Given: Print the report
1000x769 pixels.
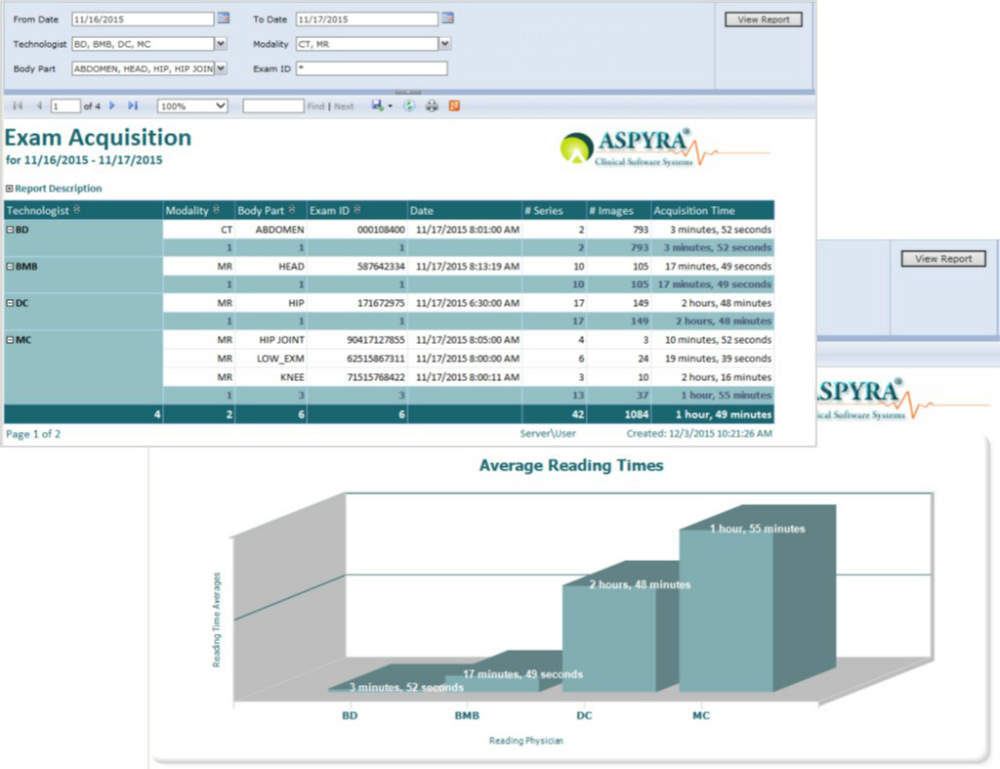Looking at the screenshot, I should coord(432,105).
